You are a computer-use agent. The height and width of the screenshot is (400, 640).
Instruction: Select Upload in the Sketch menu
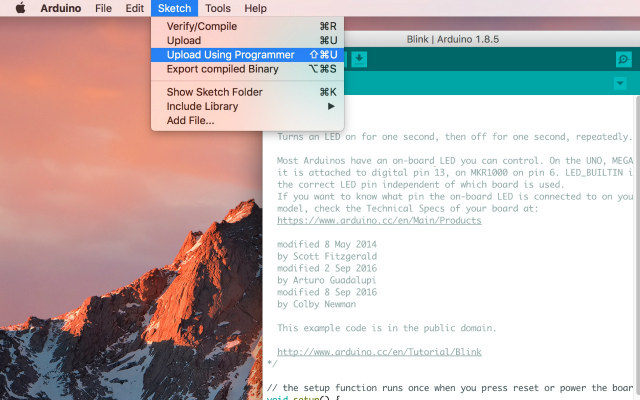(247, 40)
